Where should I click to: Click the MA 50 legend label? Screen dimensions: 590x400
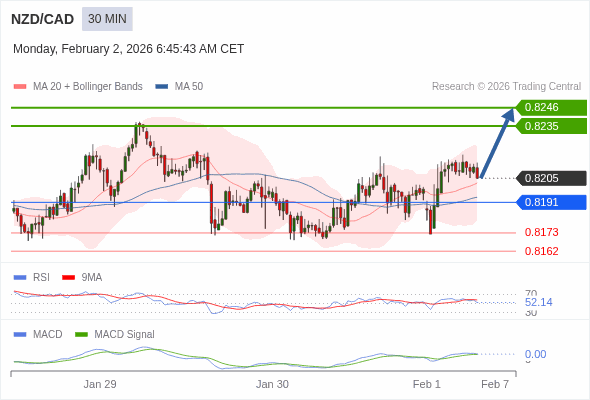[x=189, y=87]
